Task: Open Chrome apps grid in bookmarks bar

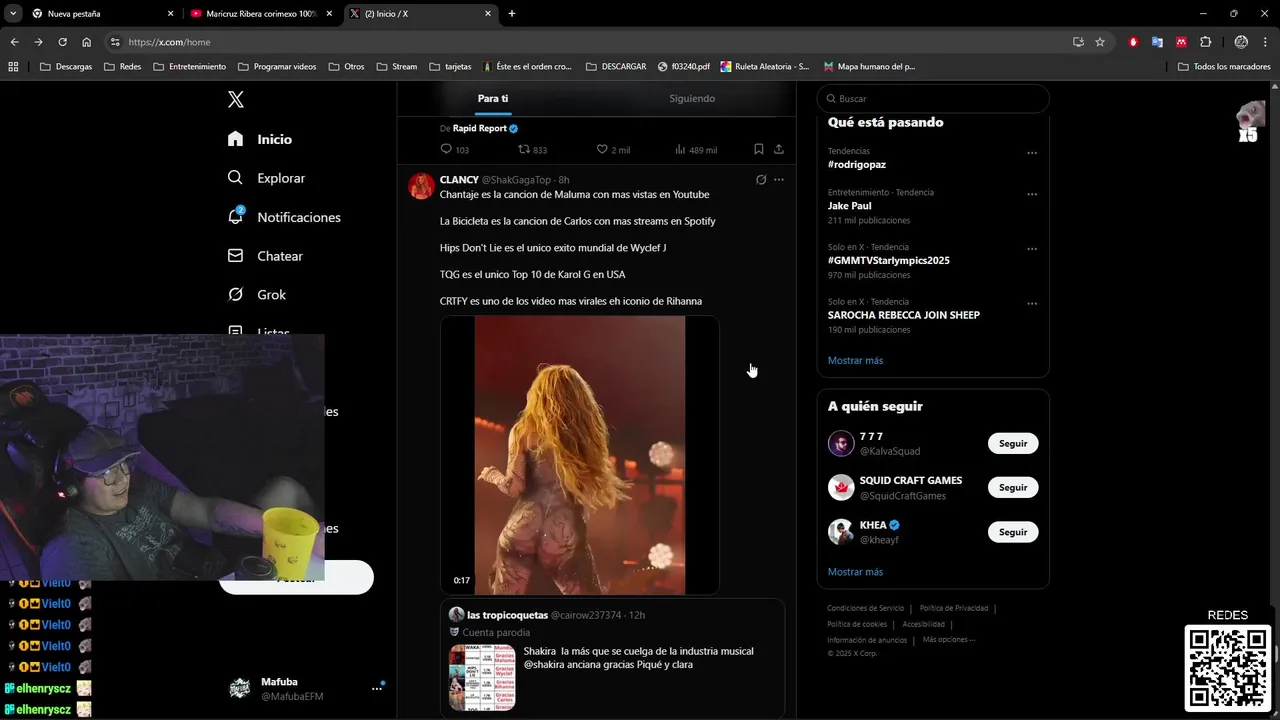Action: (x=13, y=66)
